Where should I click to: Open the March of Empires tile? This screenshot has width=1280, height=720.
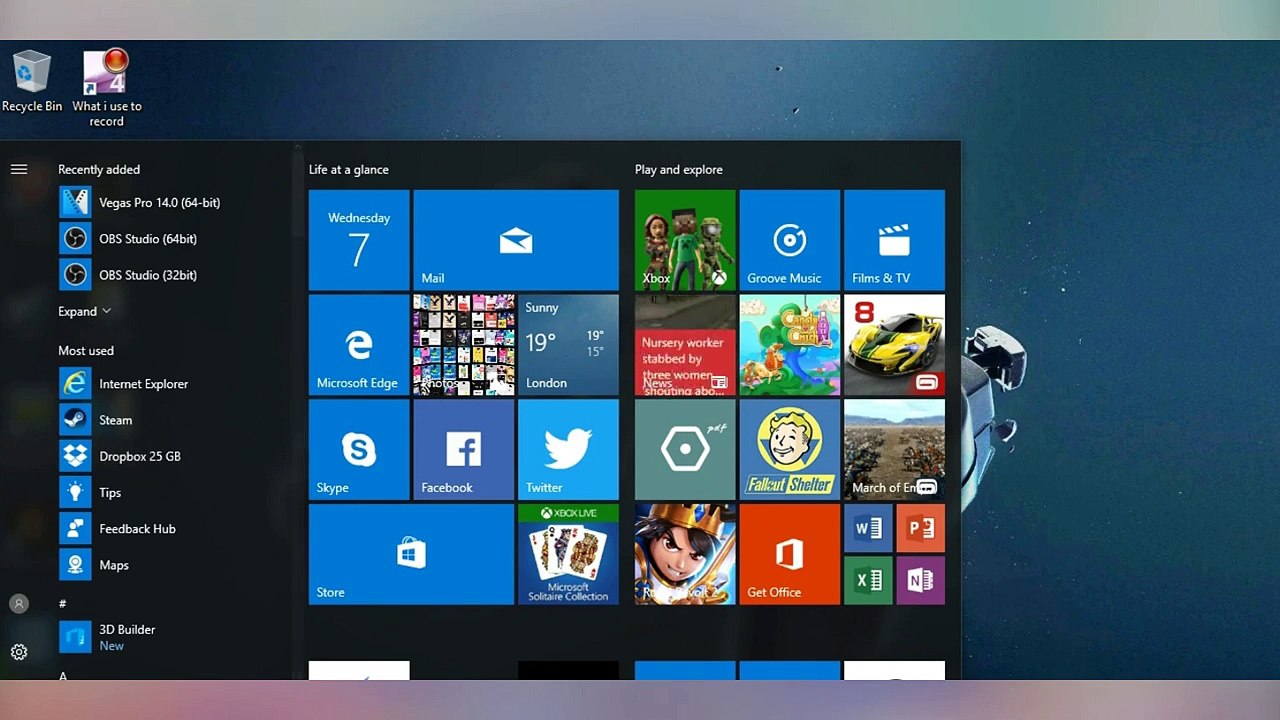(894, 449)
